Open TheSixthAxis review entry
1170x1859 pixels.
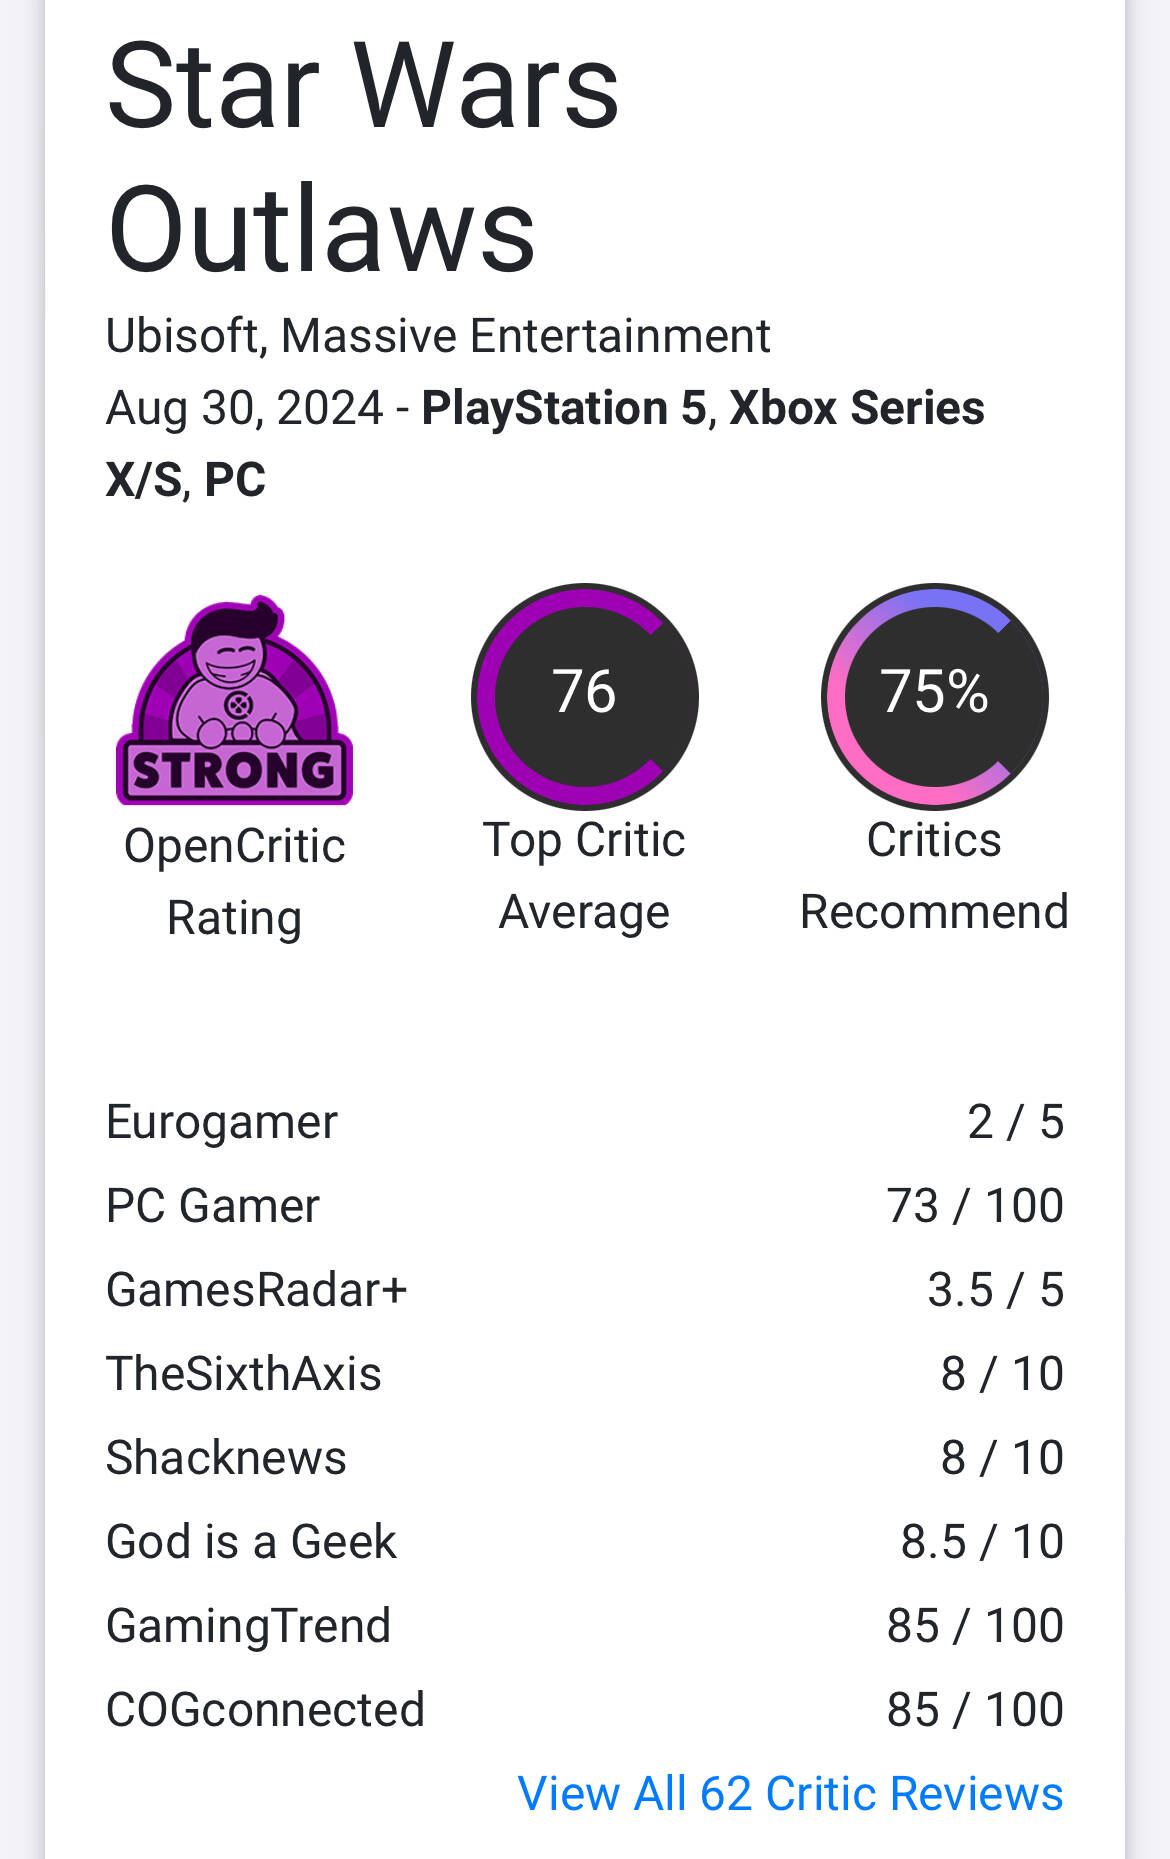[x=585, y=1374]
